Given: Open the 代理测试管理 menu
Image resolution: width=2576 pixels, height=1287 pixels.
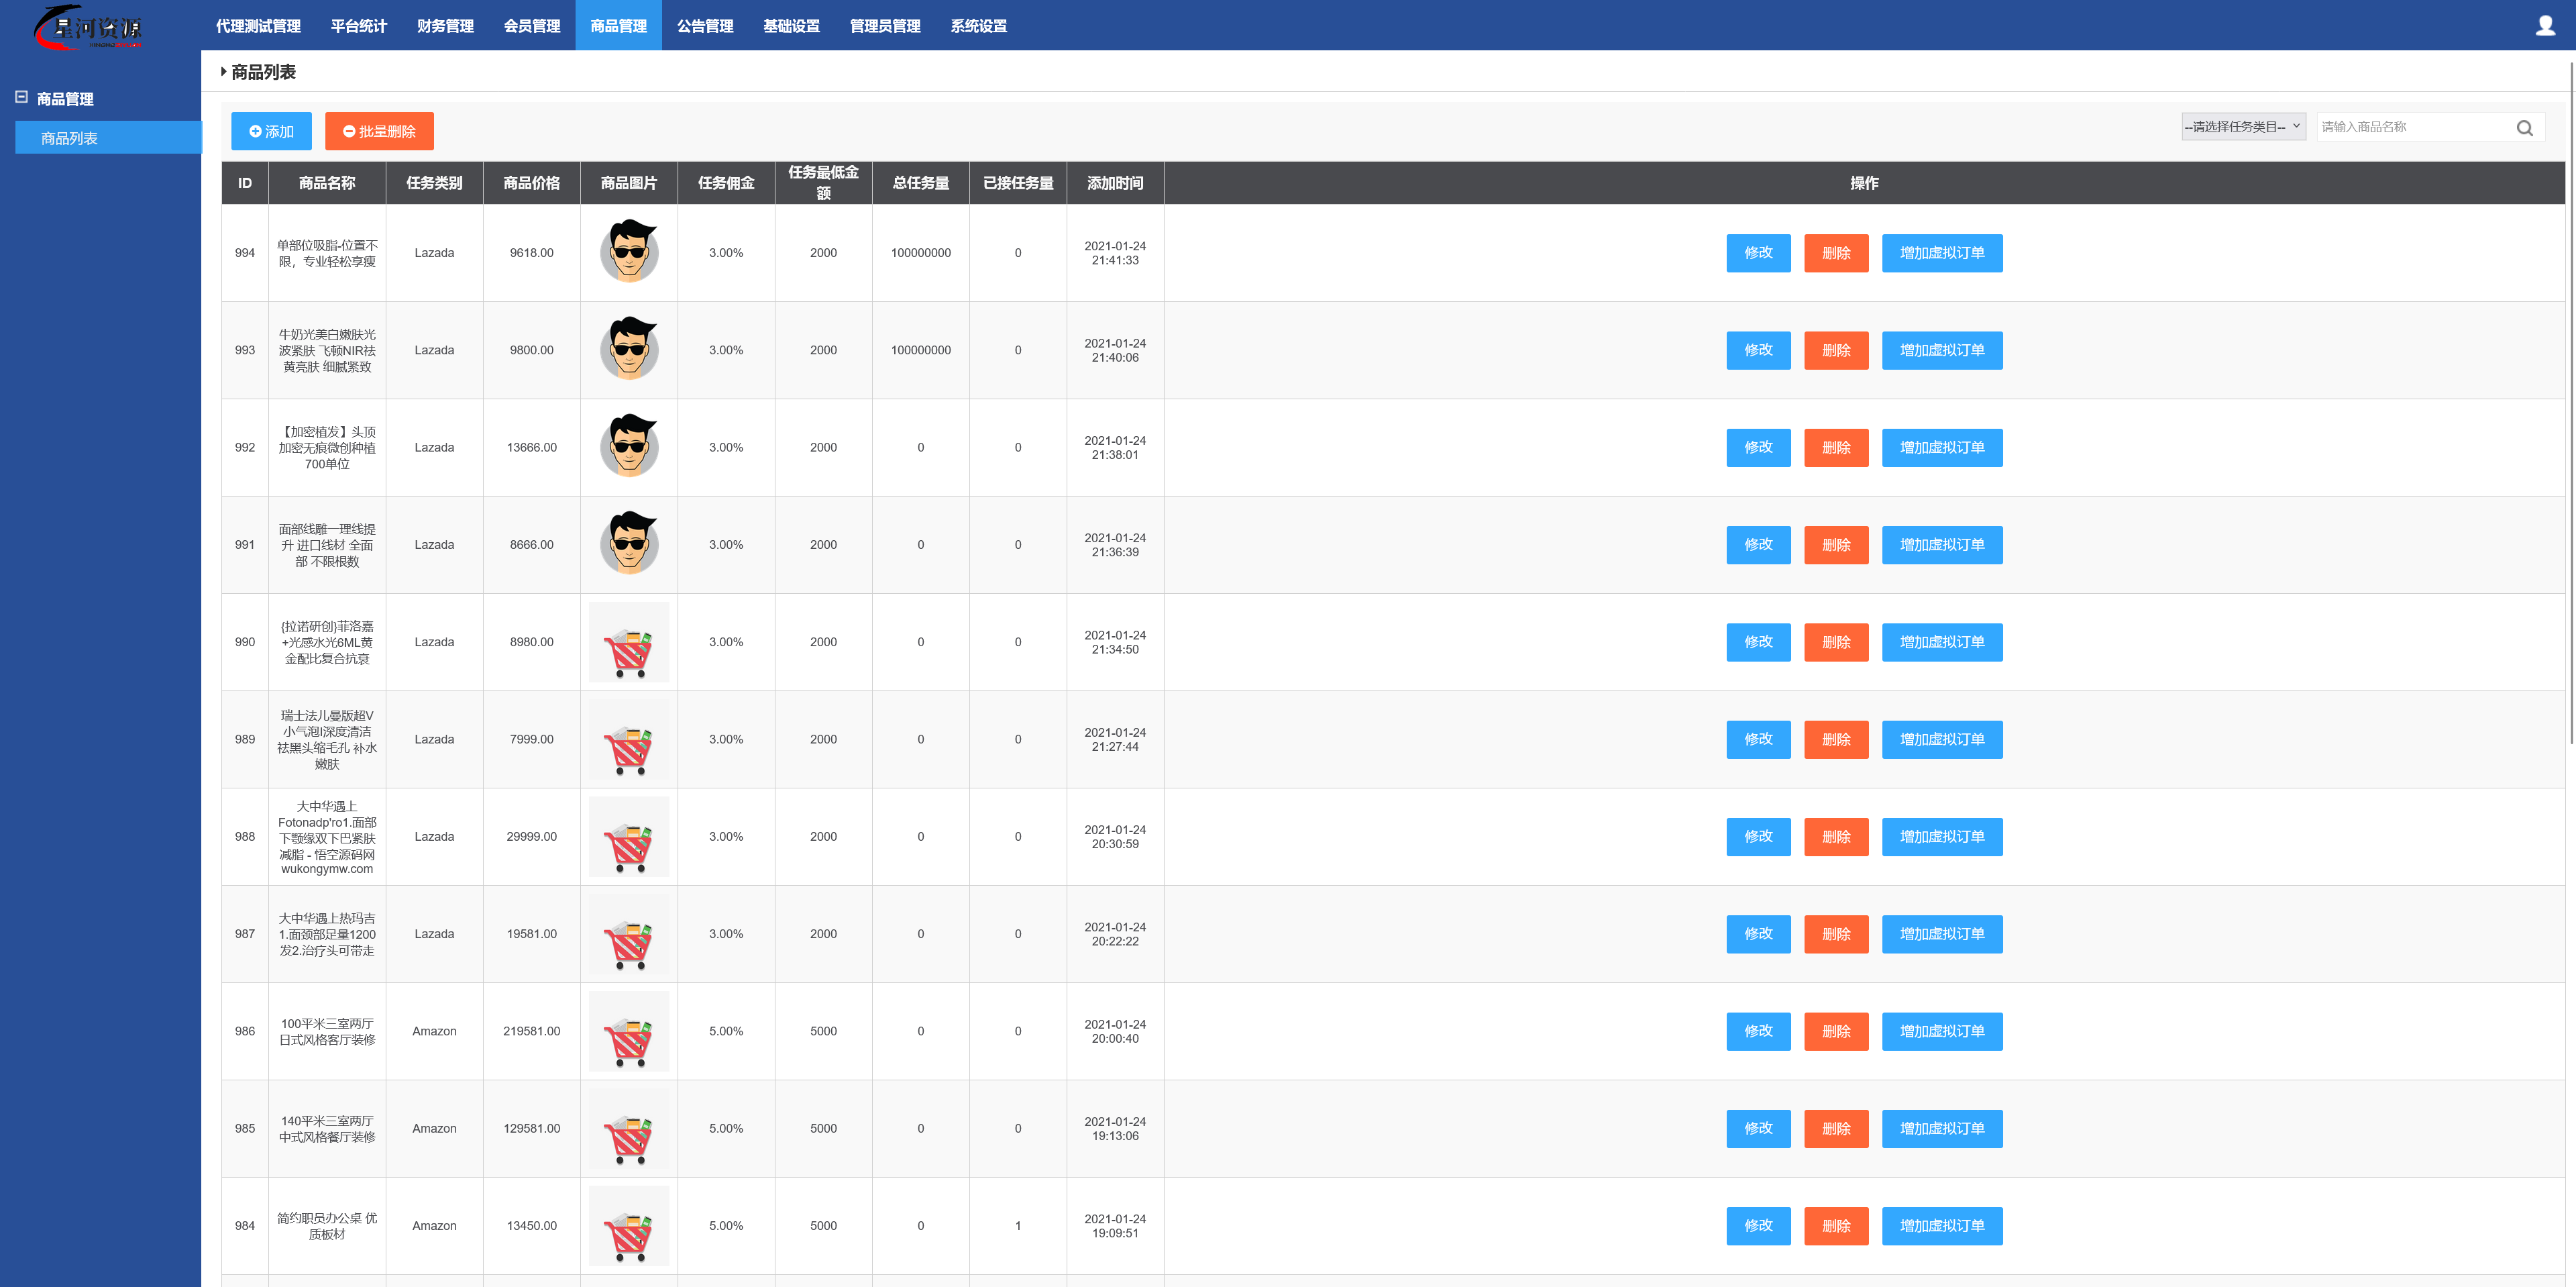Looking at the screenshot, I should pos(258,25).
